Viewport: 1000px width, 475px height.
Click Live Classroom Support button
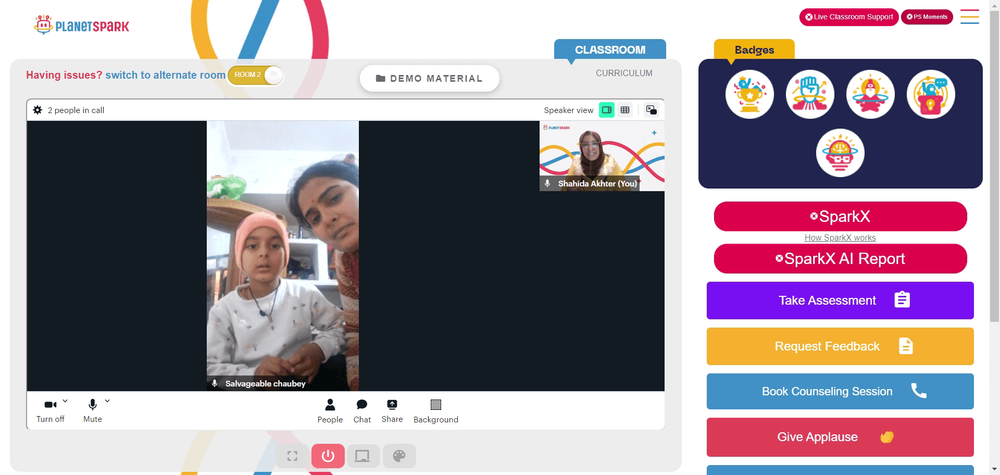pyautogui.click(x=849, y=17)
